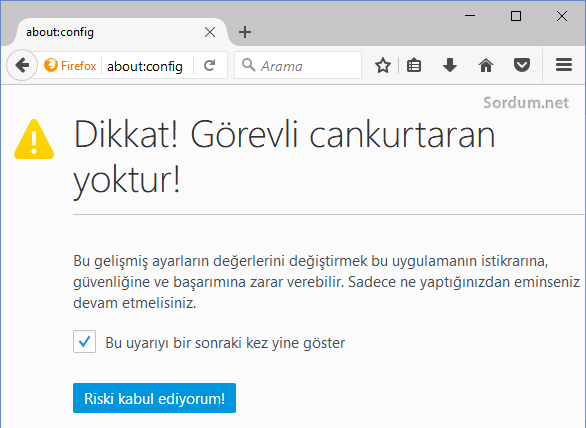This screenshot has height=428, width=586.
Task: Open the downloads arrow icon
Action: [450, 65]
